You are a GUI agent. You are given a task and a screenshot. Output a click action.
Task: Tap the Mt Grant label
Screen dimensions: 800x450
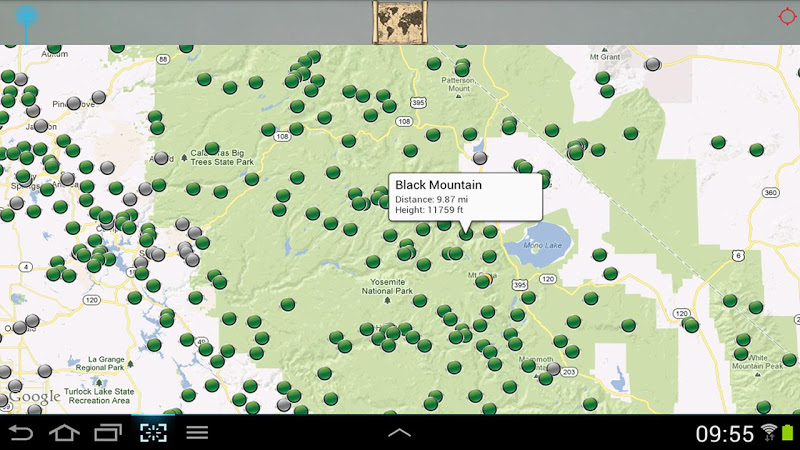tap(605, 57)
